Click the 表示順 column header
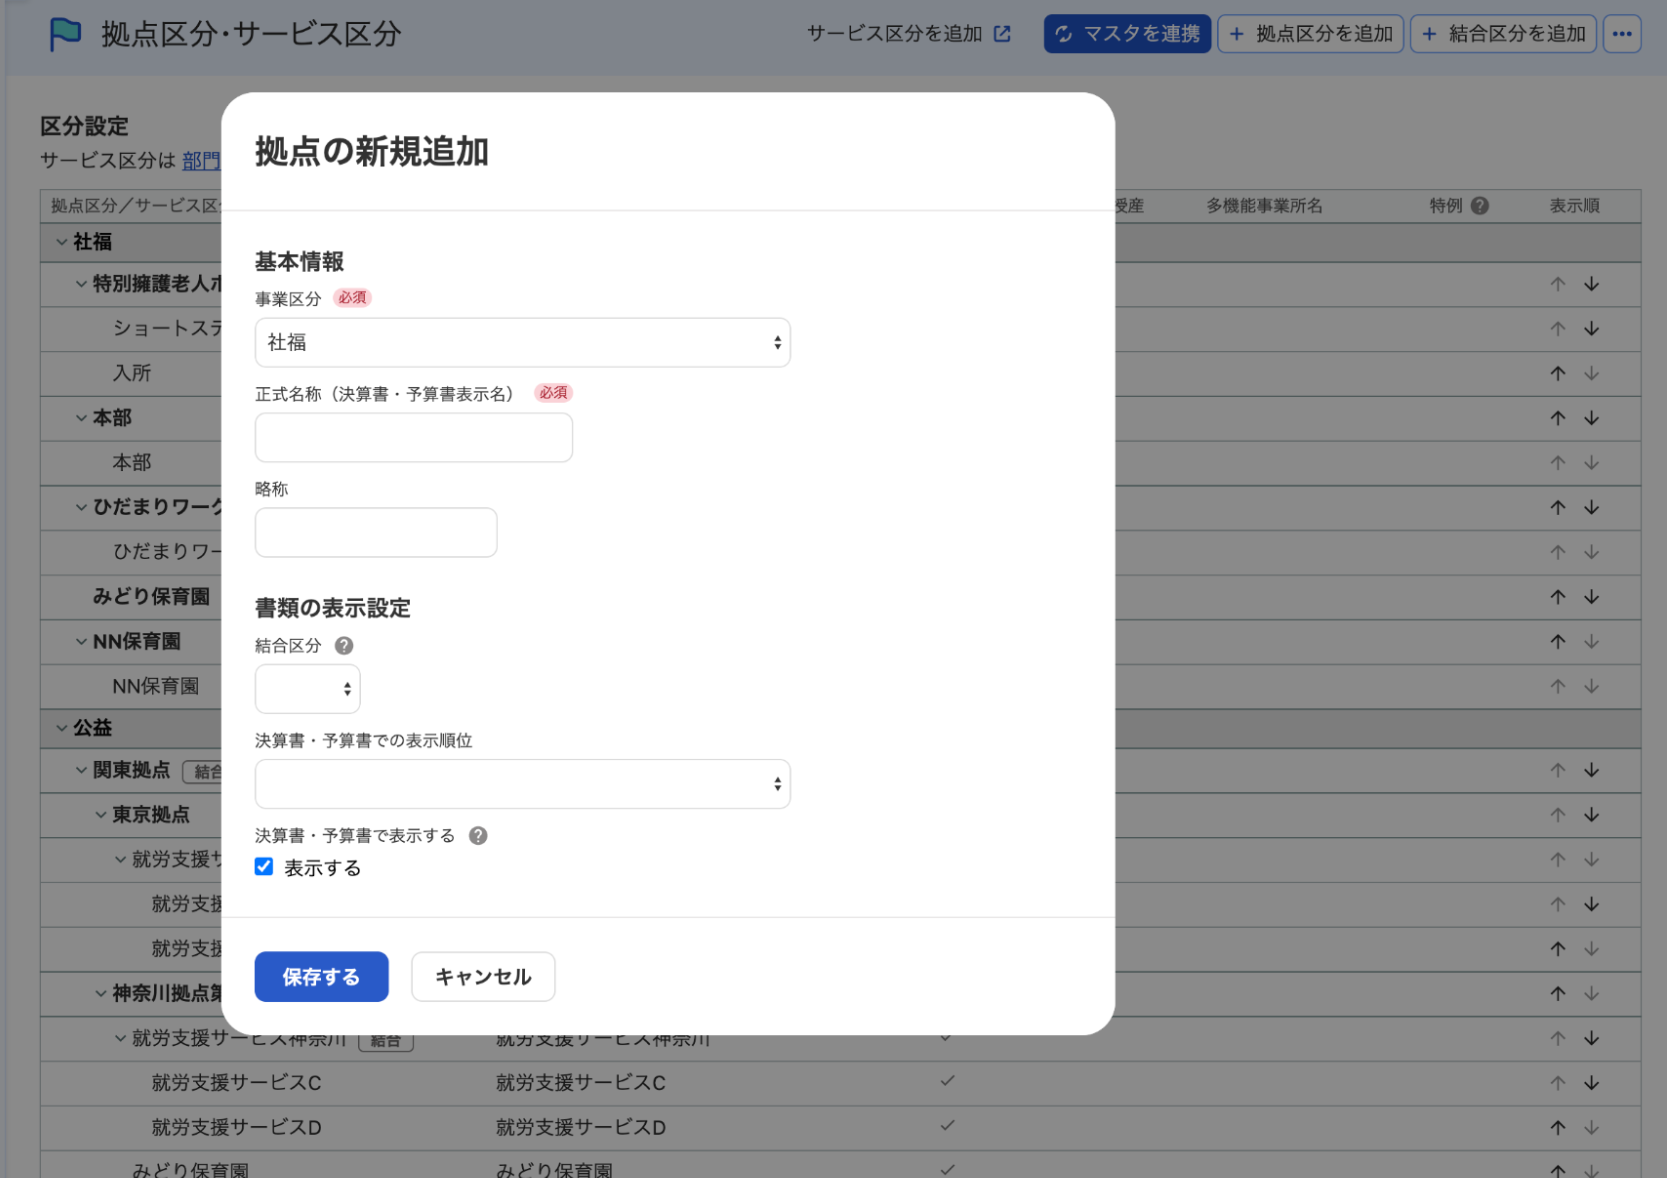This screenshot has height=1178, width=1667. point(1574,206)
